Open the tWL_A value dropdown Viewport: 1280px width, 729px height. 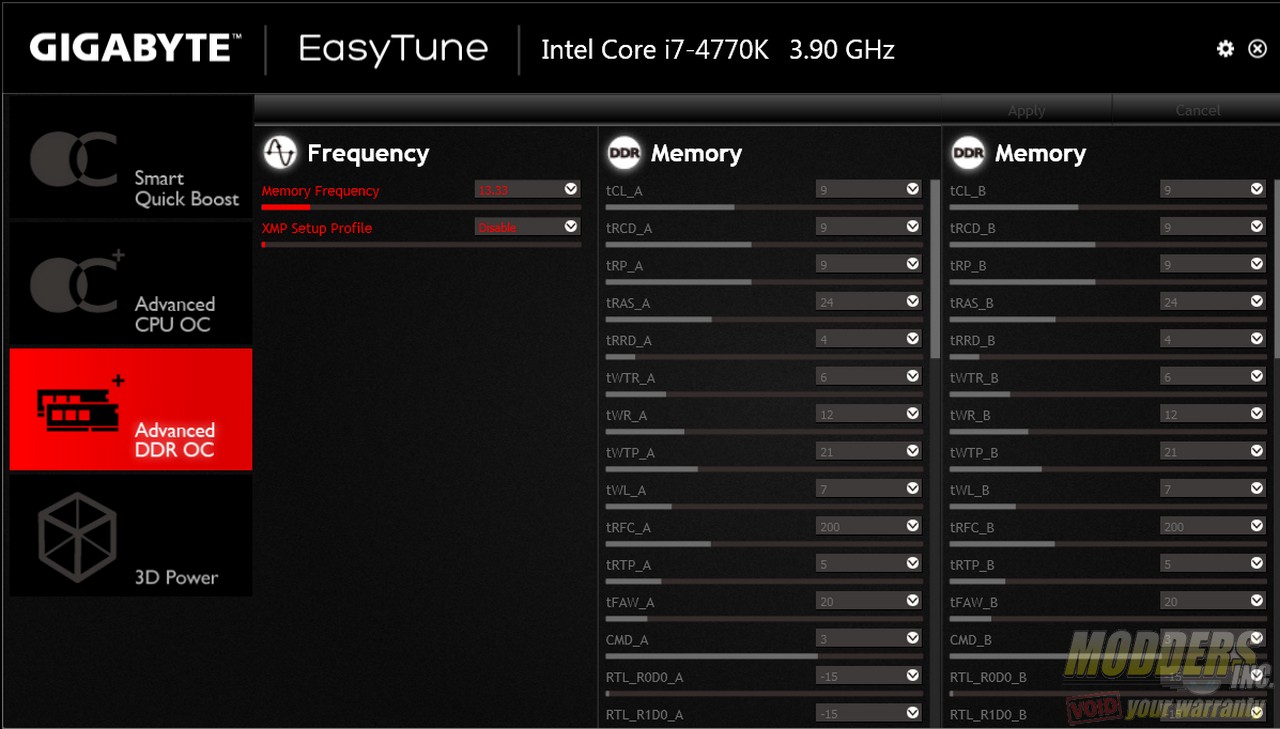pyautogui.click(x=868, y=489)
